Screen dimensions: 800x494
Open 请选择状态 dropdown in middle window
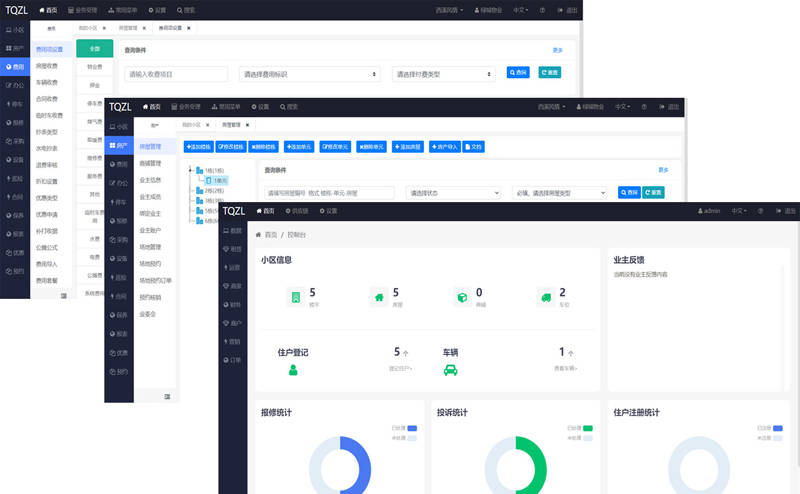[453, 193]
